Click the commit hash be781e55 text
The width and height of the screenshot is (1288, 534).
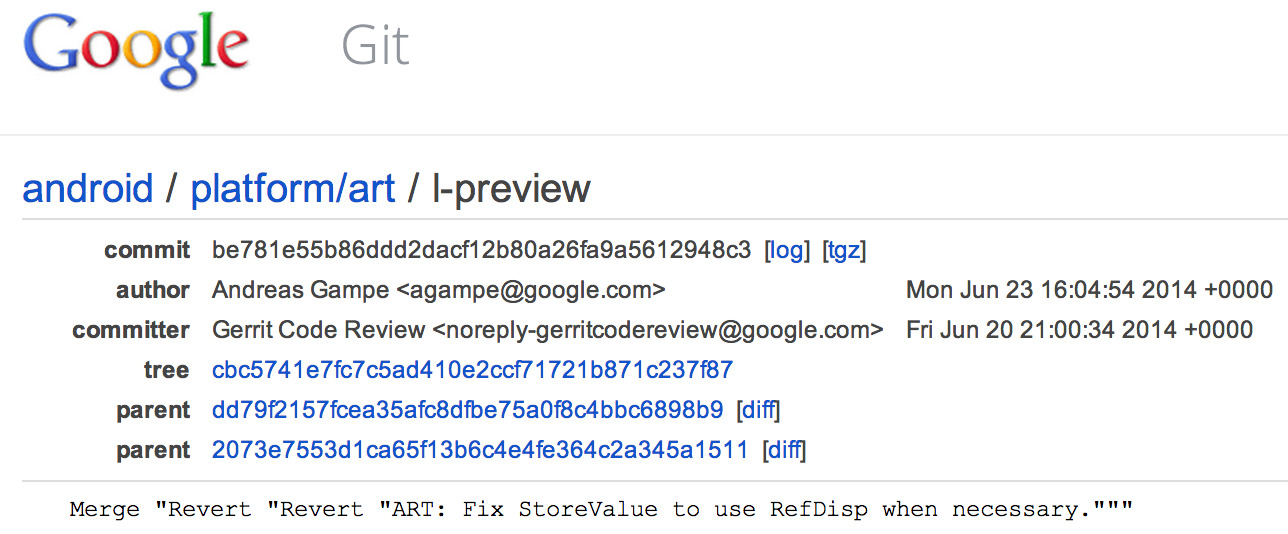481,250
